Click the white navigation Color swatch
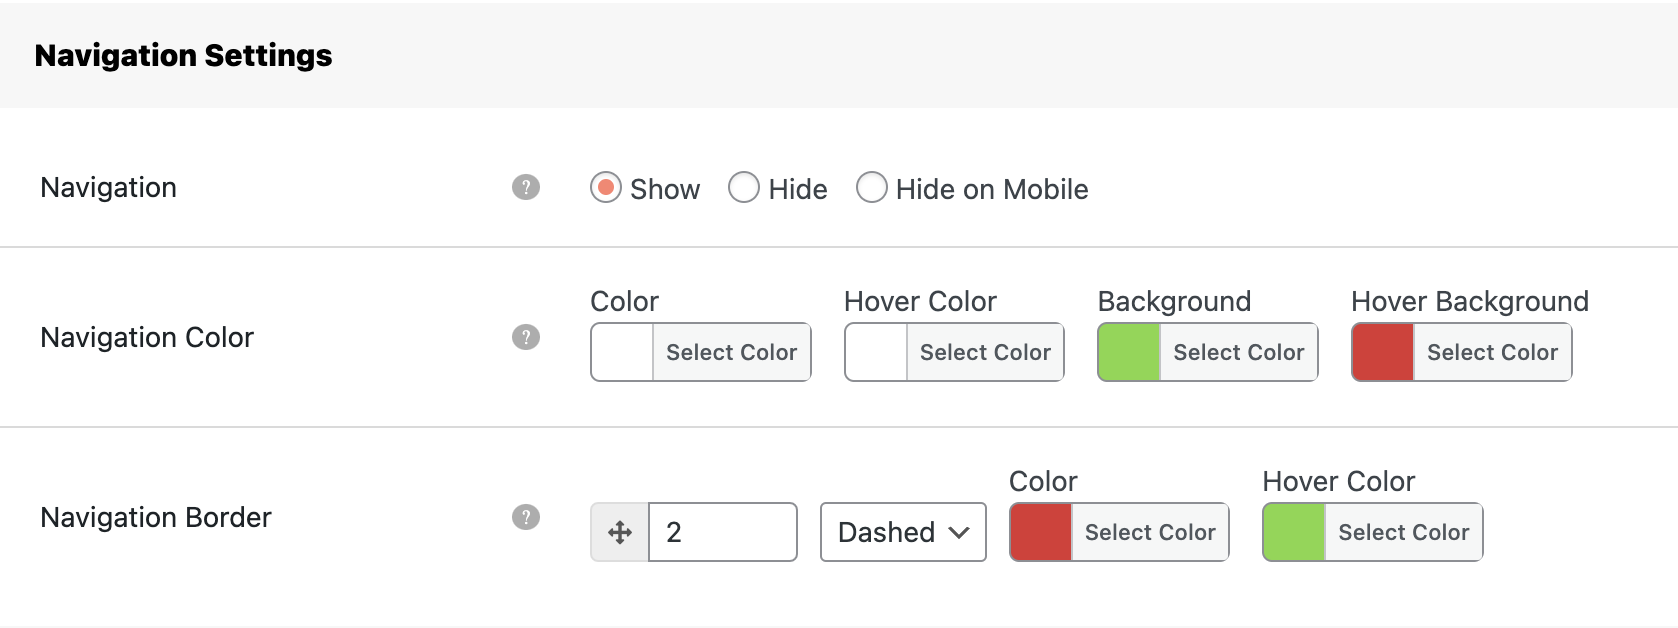Screen dimensions: 1678x628 coord(622,352)
